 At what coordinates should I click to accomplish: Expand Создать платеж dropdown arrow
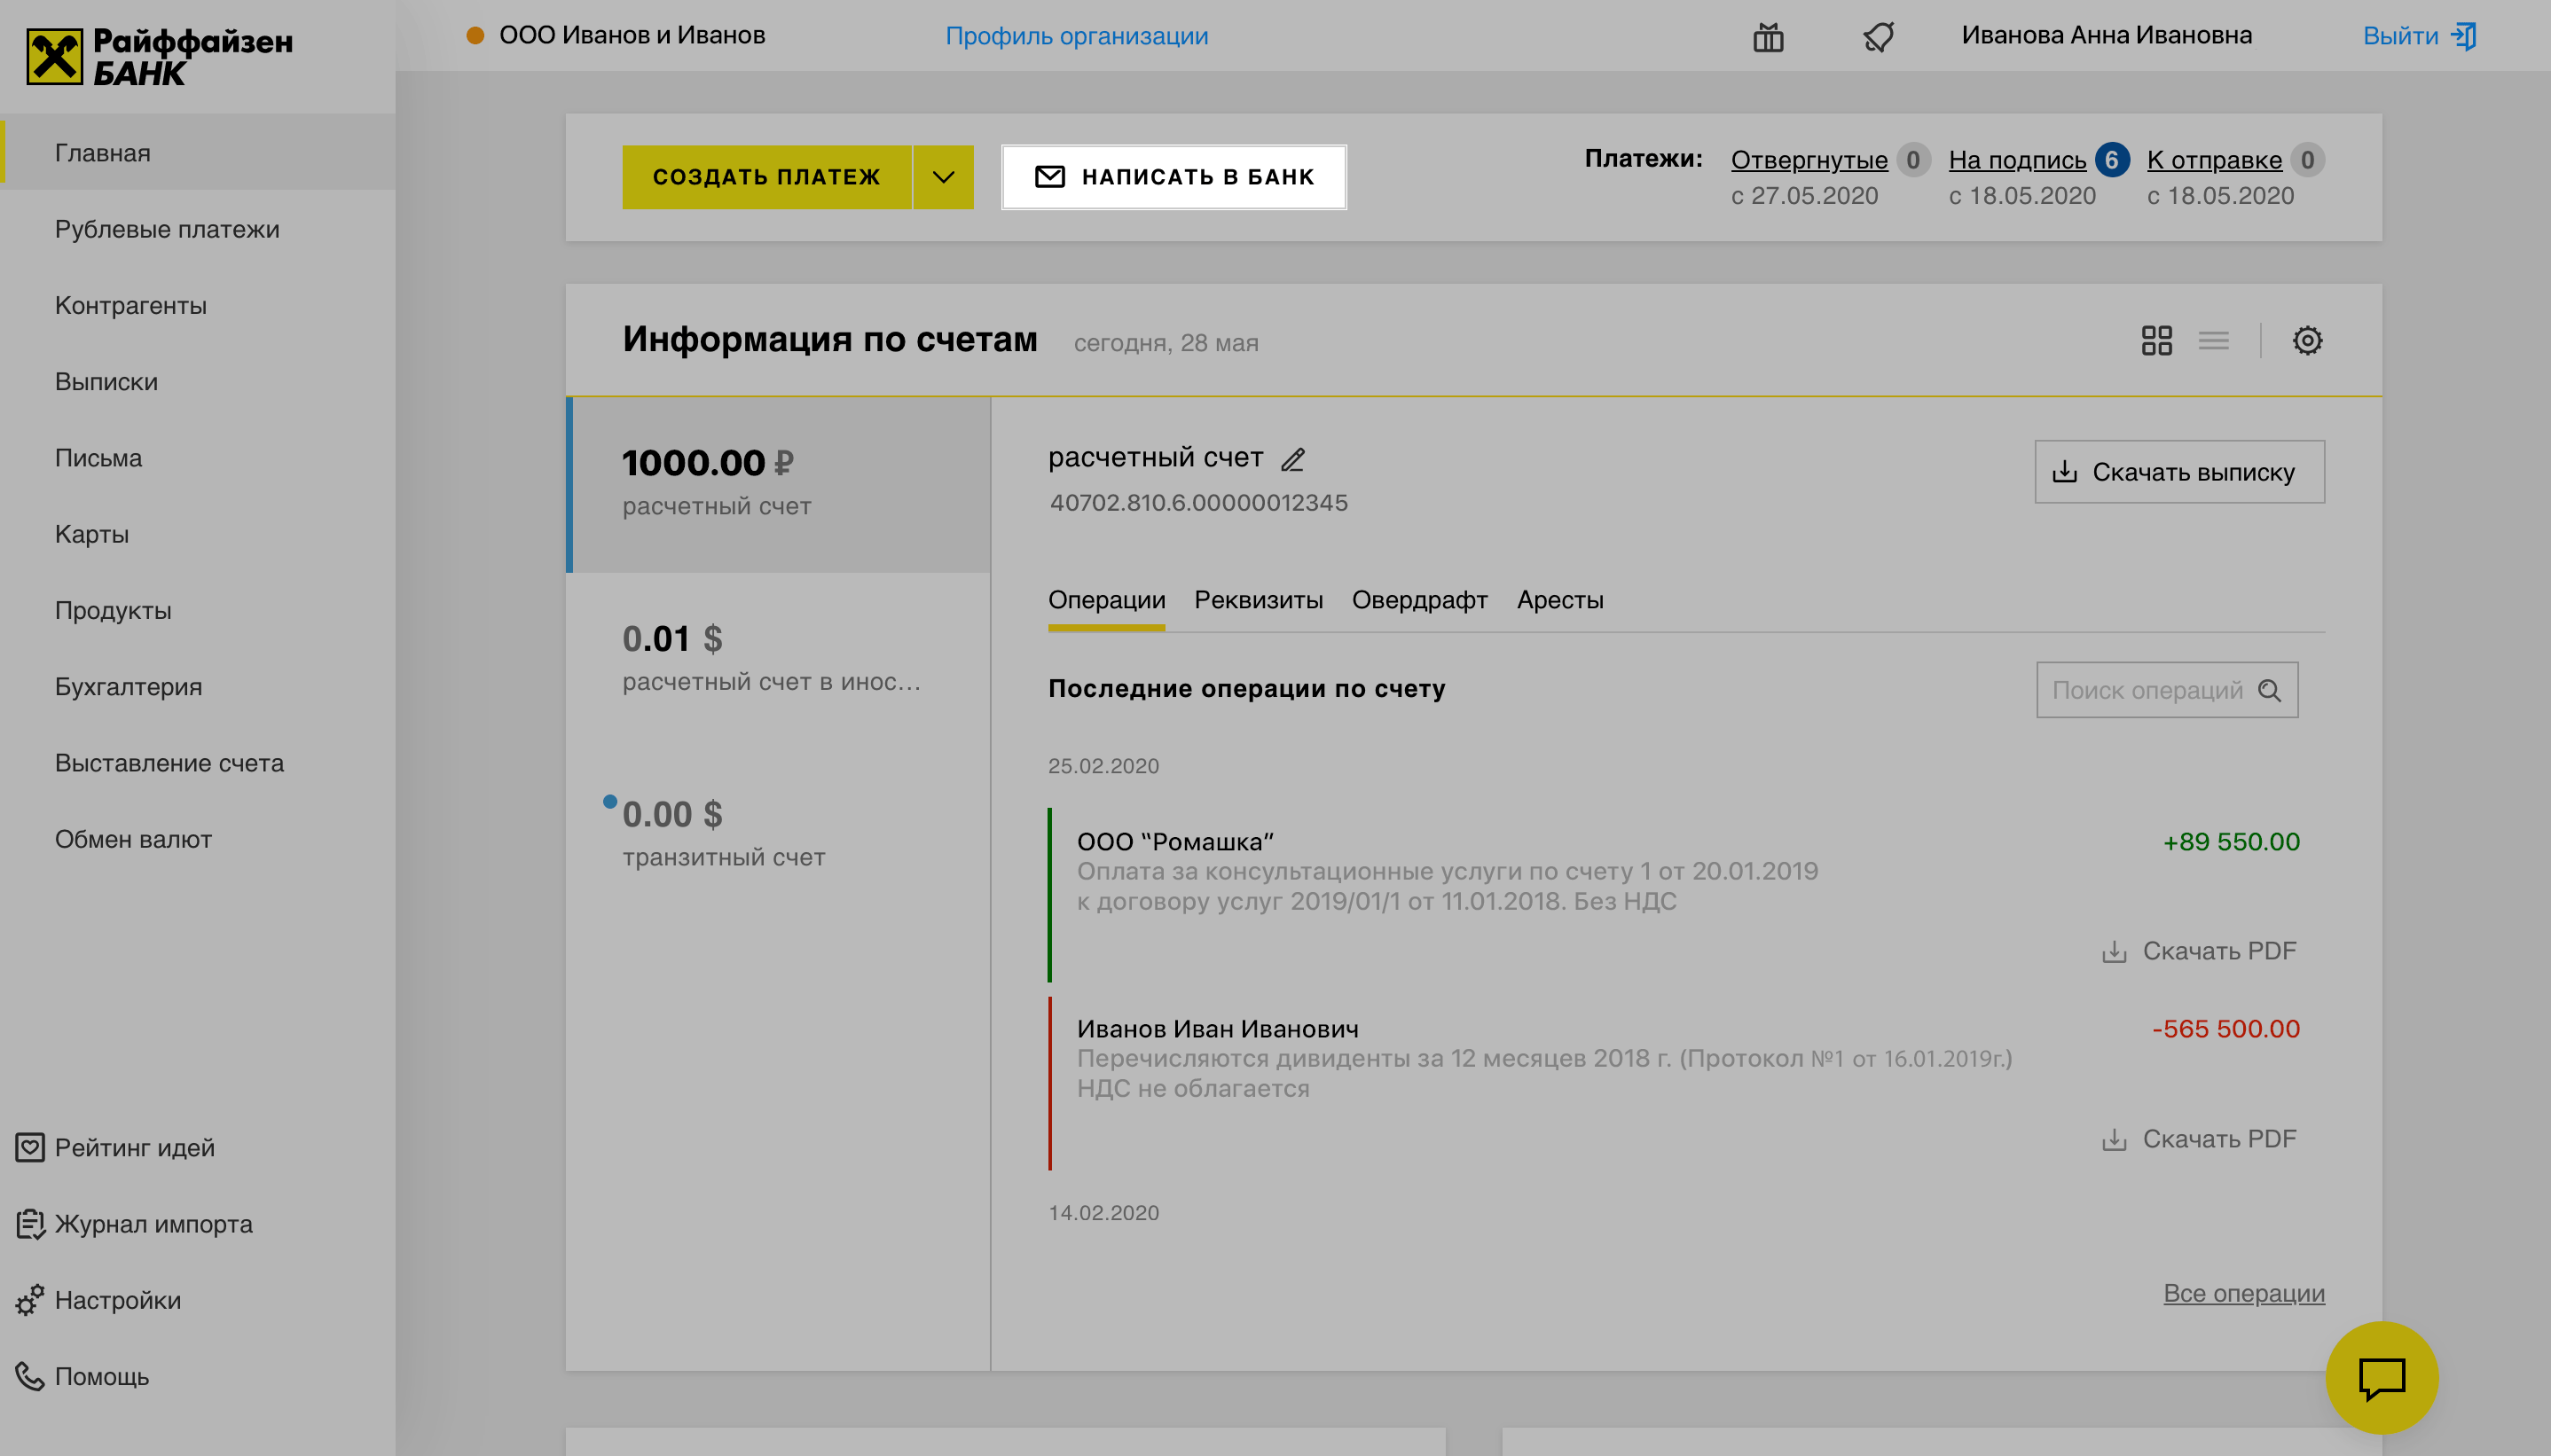942,177
